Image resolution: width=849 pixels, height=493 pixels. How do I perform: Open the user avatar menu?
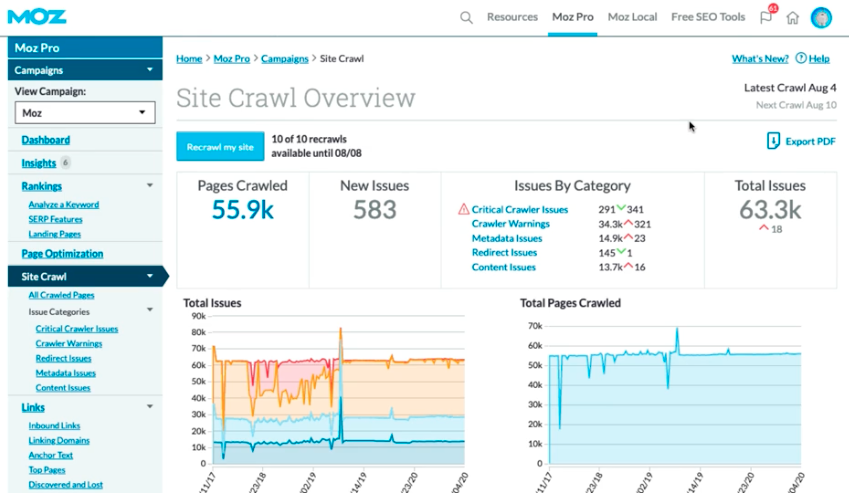click(x=821, y=18)
